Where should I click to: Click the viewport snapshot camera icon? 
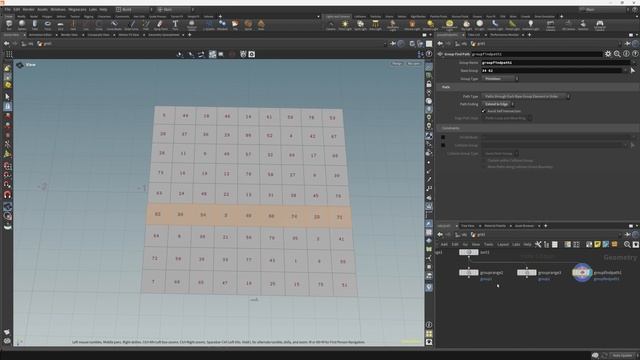(x=252, y=54)
